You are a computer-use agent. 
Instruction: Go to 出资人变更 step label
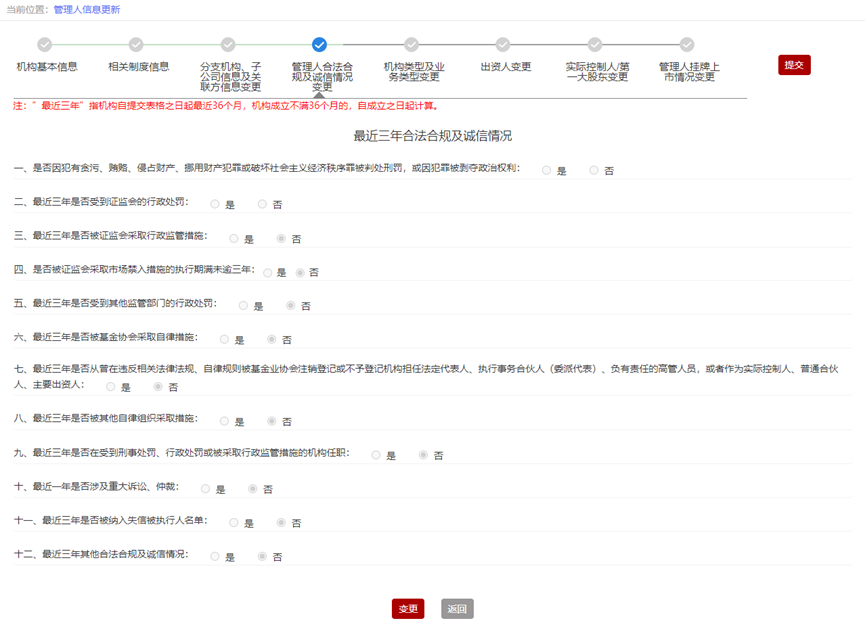[506, 67]
